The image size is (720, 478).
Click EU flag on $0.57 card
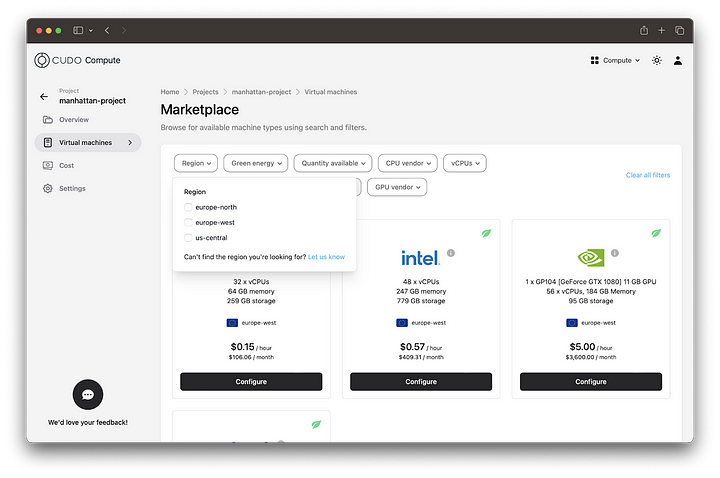coord(402,323)
